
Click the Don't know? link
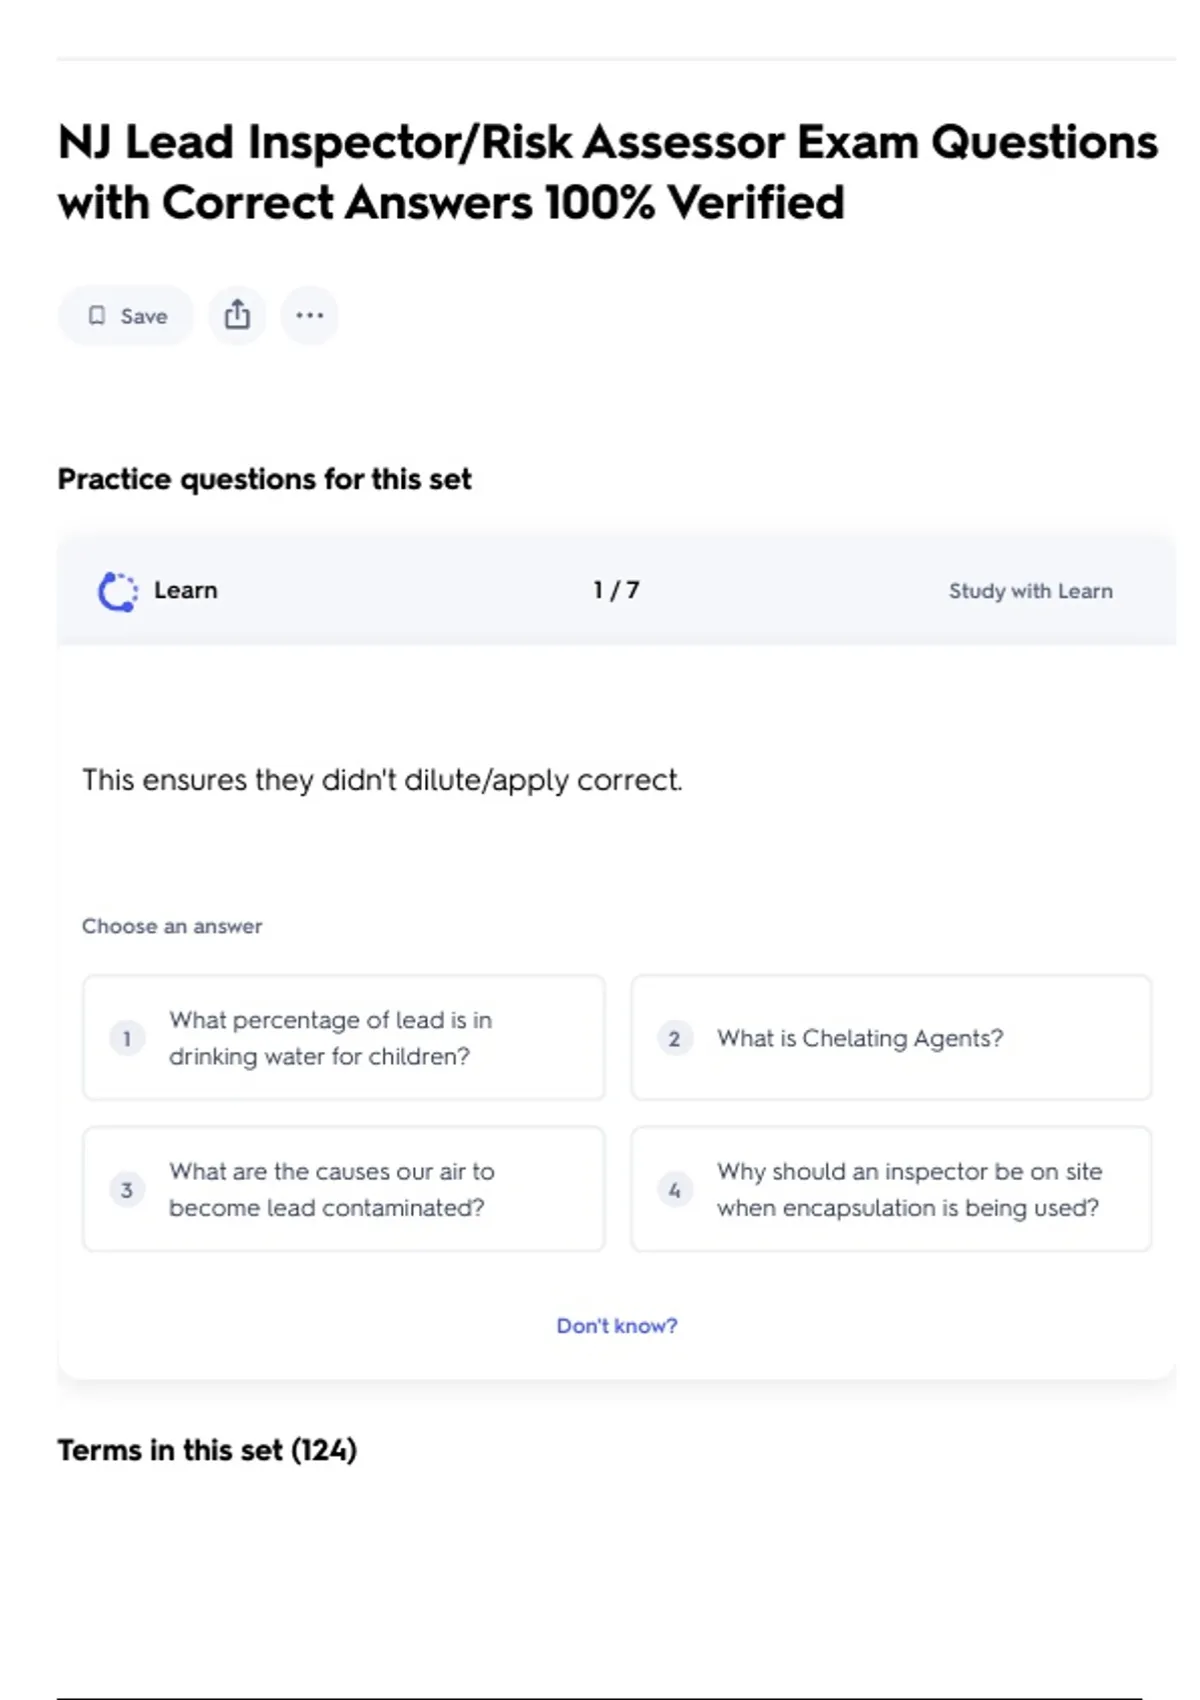(x=616, y=1325)
